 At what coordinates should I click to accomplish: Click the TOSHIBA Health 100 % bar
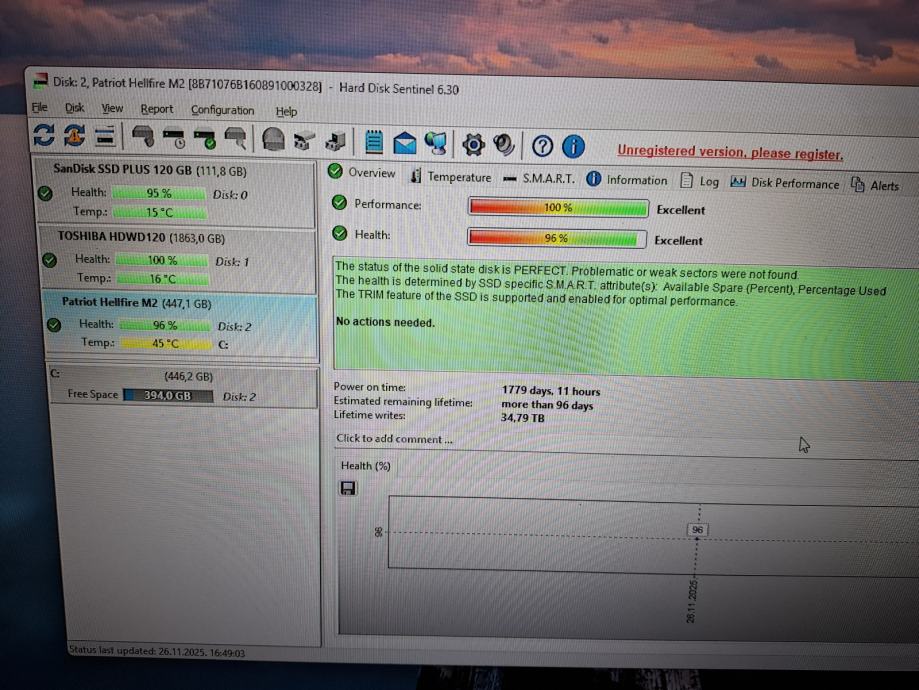tap(162, 260)
